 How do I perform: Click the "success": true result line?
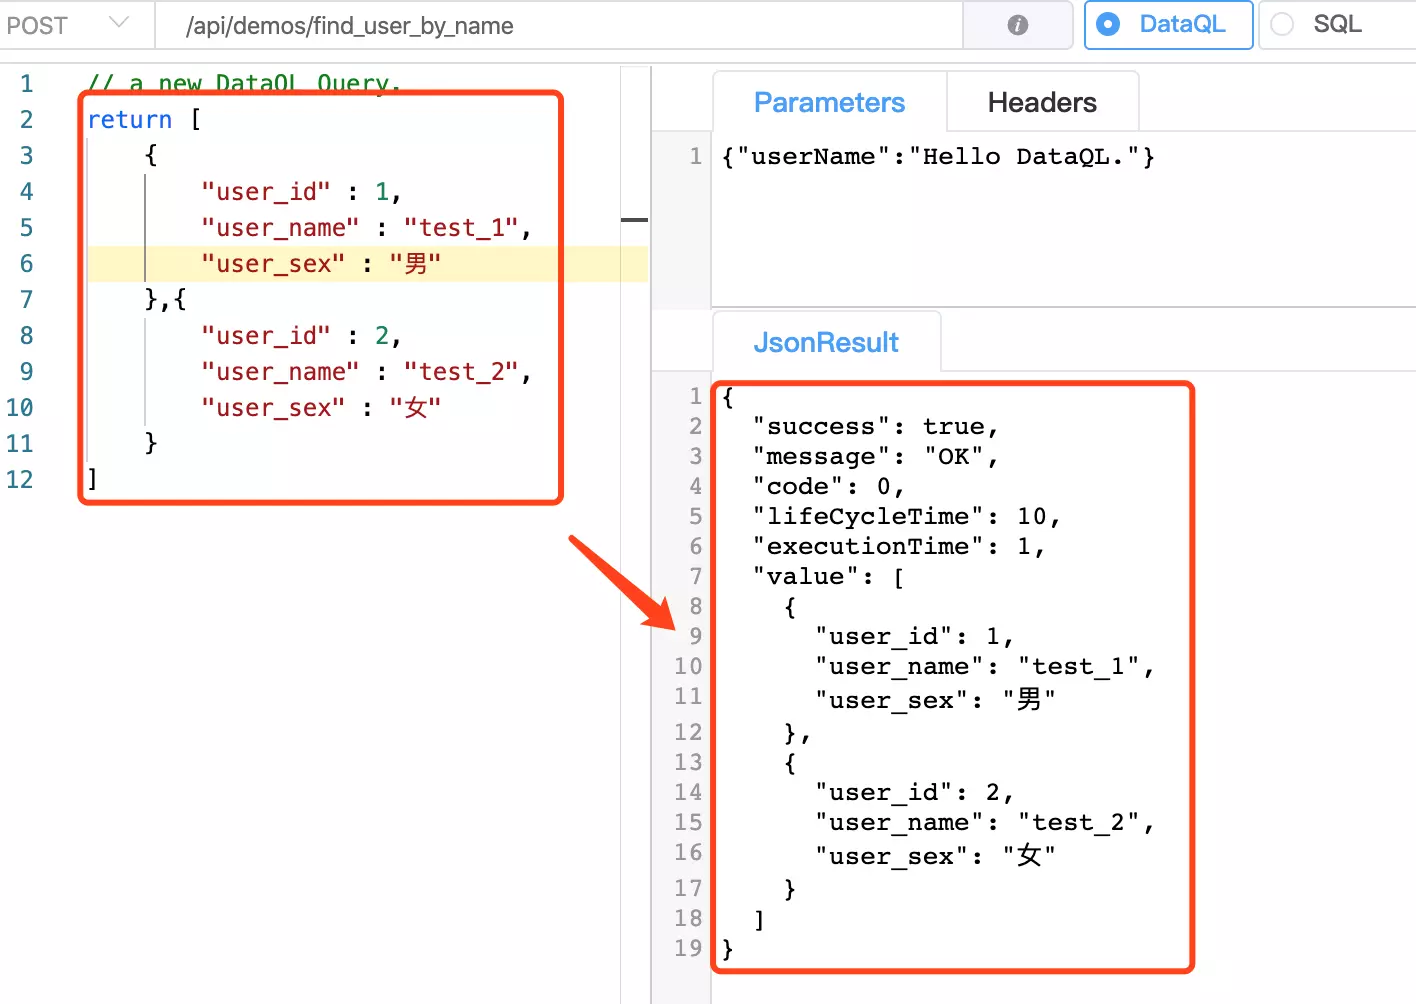[x=875, y=427]
